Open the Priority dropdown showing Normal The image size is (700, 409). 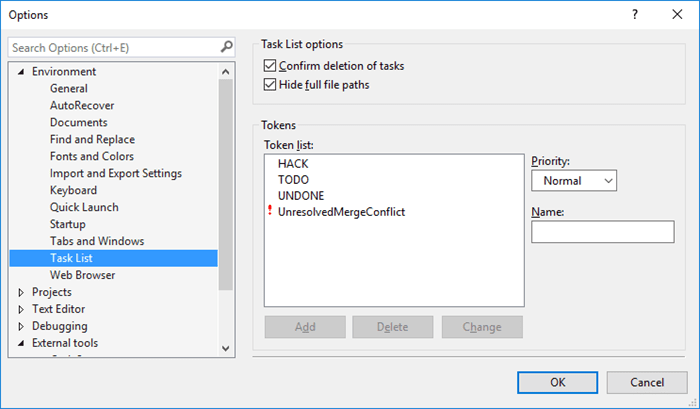coord(574,180)
